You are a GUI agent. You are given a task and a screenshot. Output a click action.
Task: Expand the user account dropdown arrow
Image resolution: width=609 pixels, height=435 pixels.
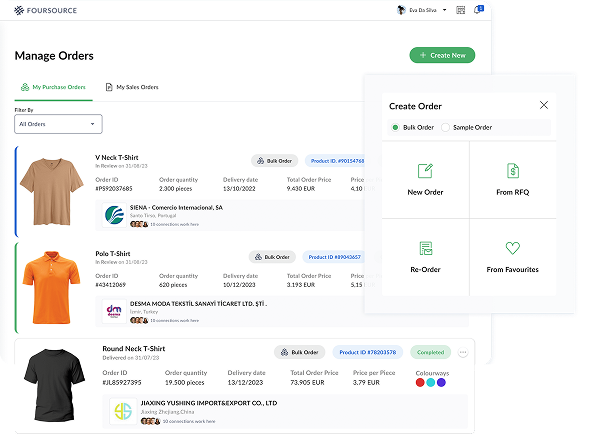pyautogui.click(x=444, y=10)
